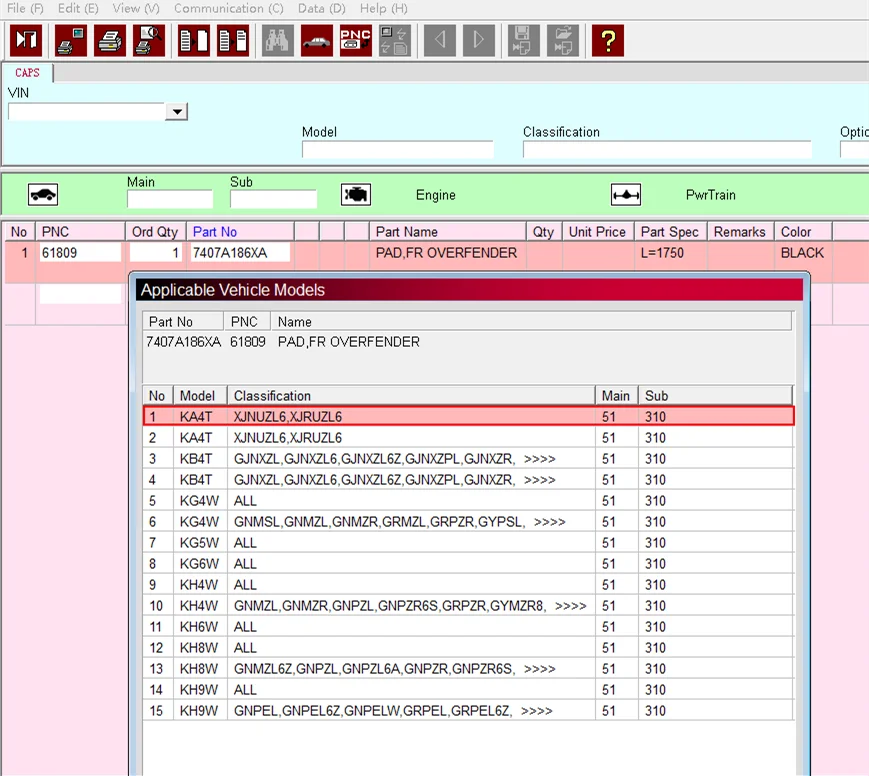Click the red car vehicle search icon
The height and width of the screenshot is (776, 869).
tap(317, 41)
